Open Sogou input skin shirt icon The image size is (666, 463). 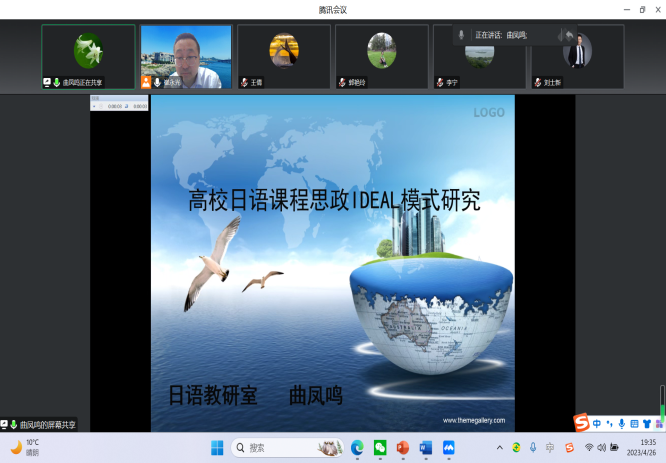[646, 423]
